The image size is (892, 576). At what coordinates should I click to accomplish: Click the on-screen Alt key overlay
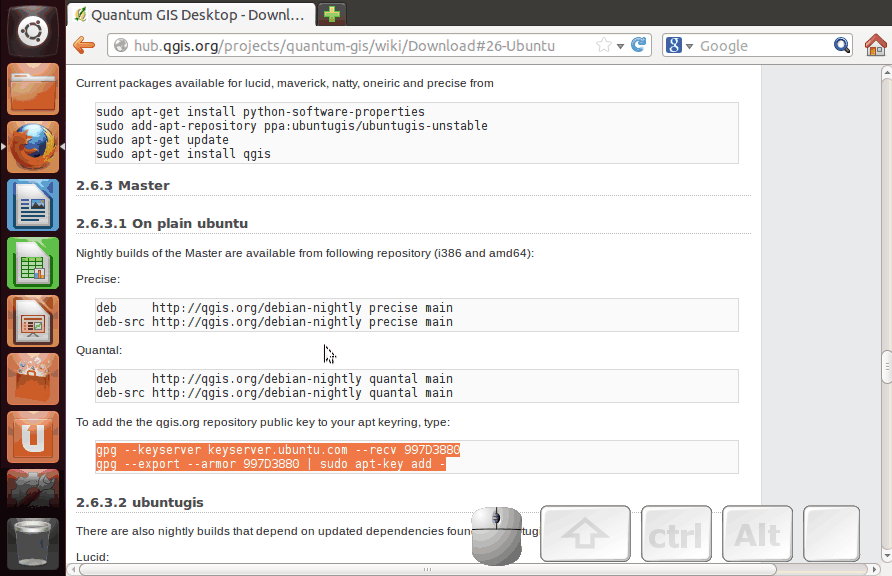[x=757, y=533]
